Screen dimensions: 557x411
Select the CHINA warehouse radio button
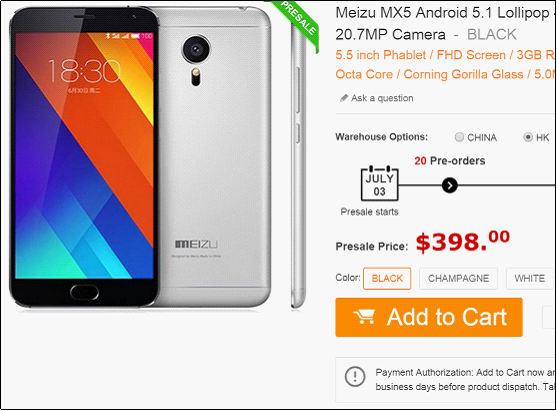coord(459,137)
